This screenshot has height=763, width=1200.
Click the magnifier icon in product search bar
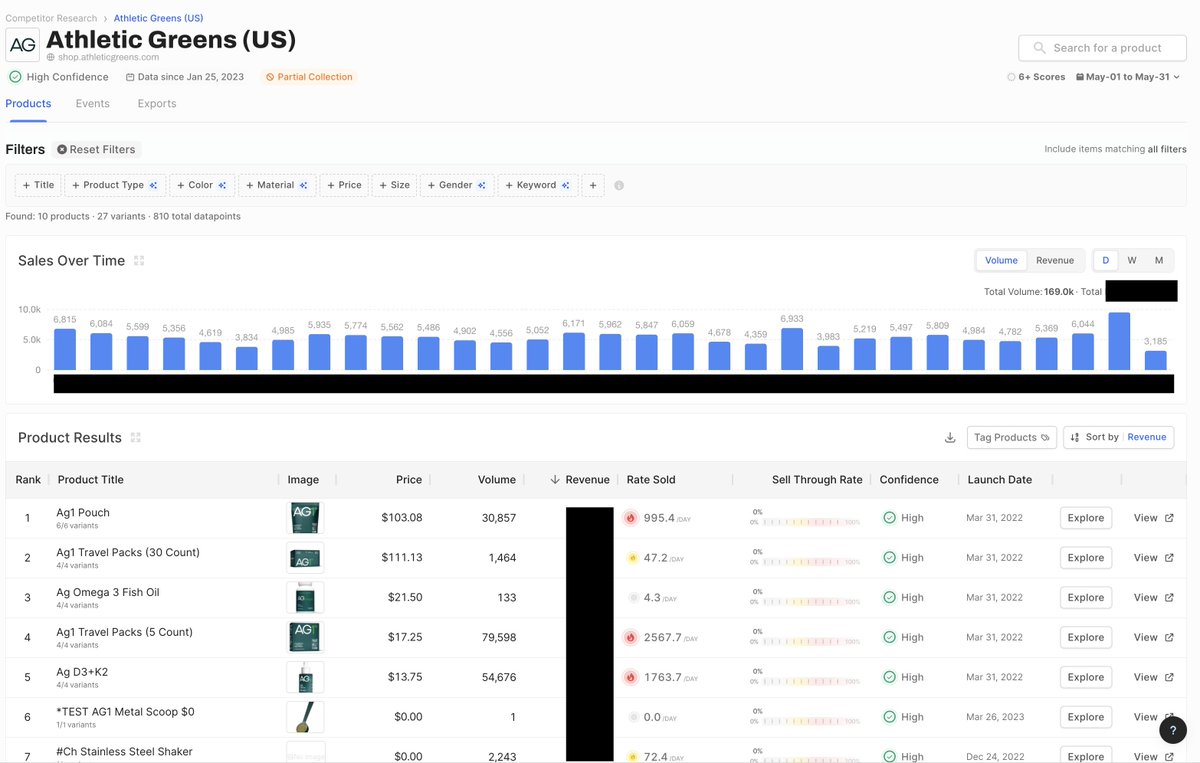pos(1037,48)
